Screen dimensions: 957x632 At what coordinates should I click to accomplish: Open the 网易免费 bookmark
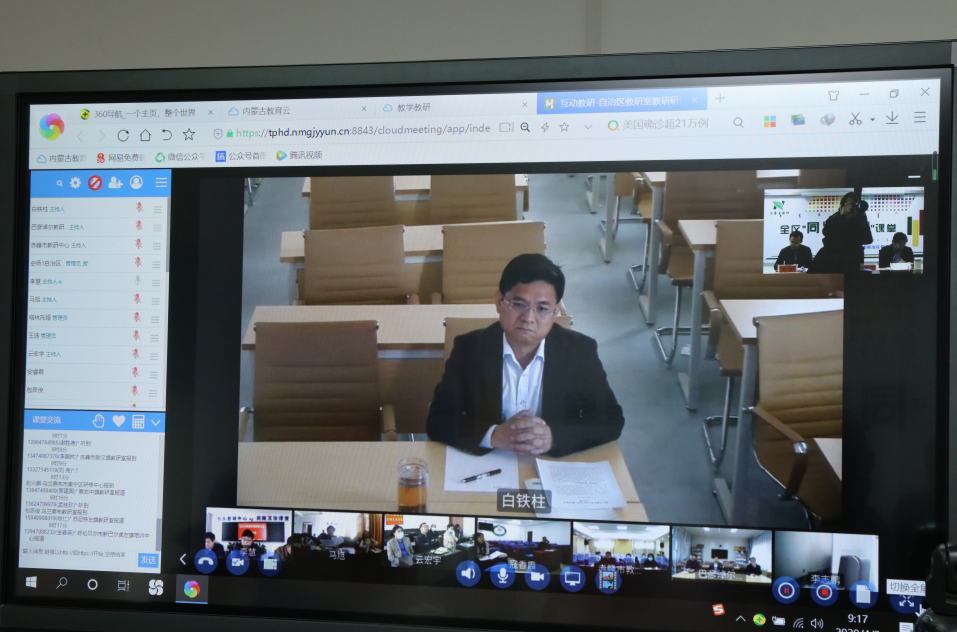click(120, 157)
